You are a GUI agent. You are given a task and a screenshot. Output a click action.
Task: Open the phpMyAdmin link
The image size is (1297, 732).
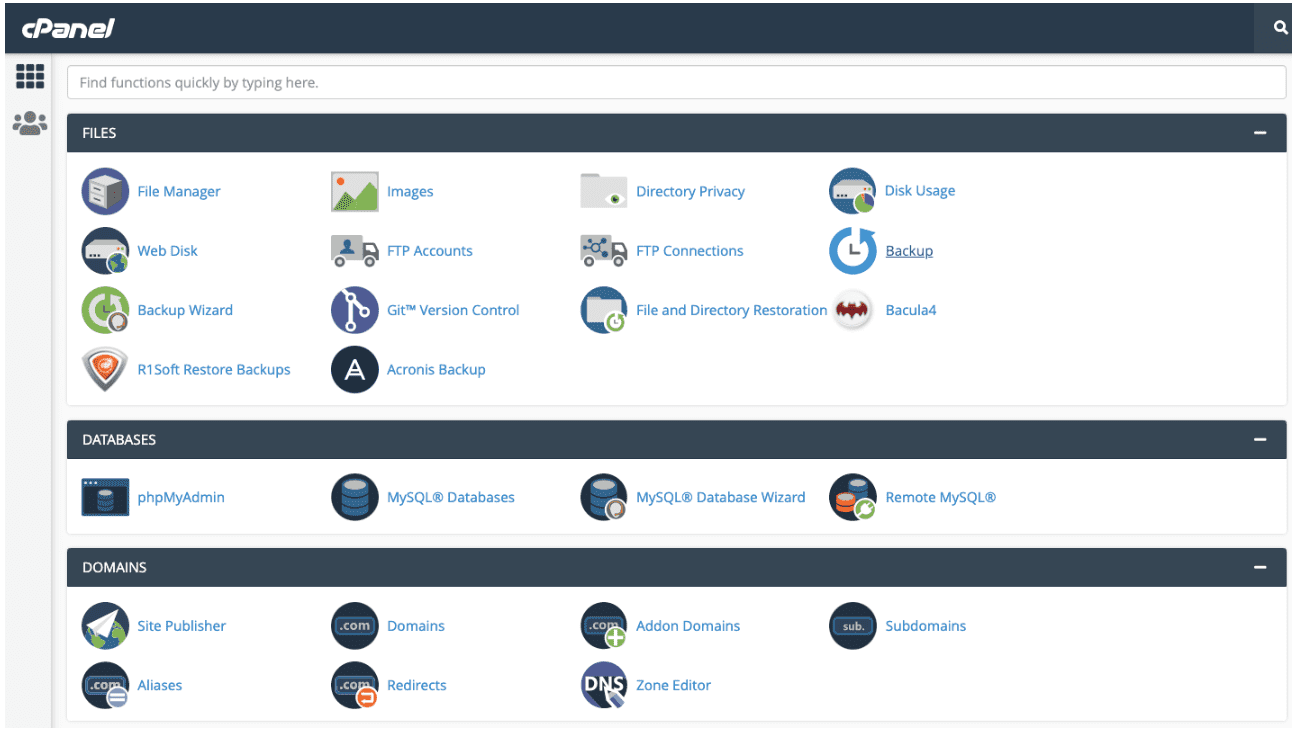click(181, 497)
